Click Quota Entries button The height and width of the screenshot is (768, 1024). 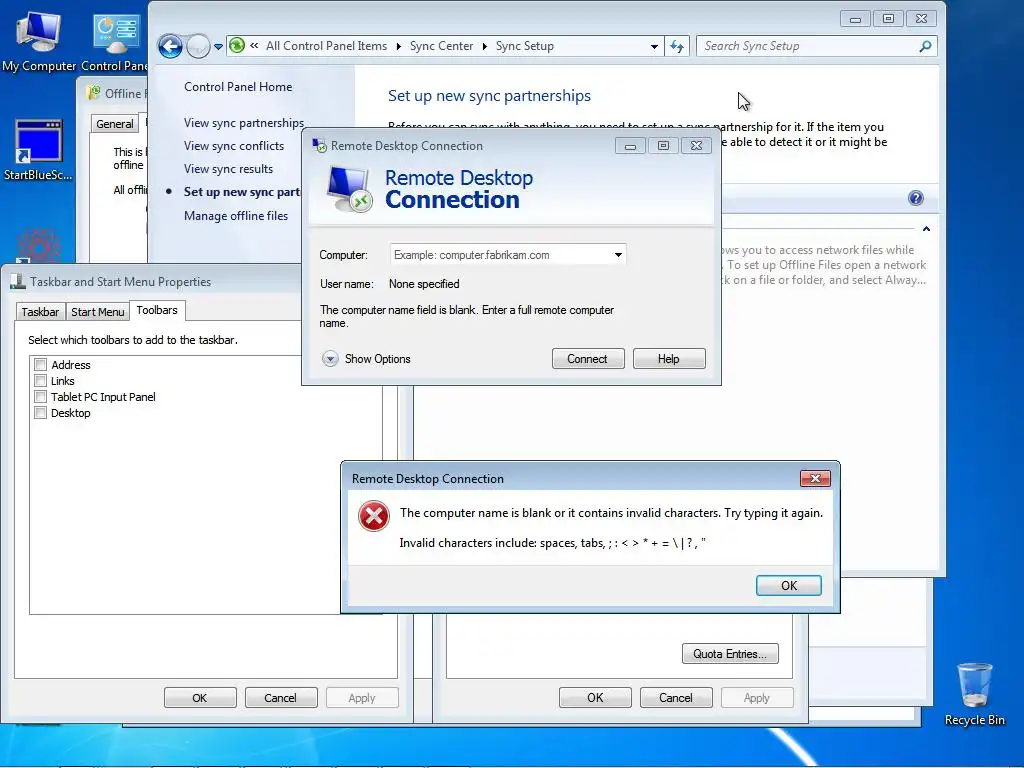click(730, 654)
